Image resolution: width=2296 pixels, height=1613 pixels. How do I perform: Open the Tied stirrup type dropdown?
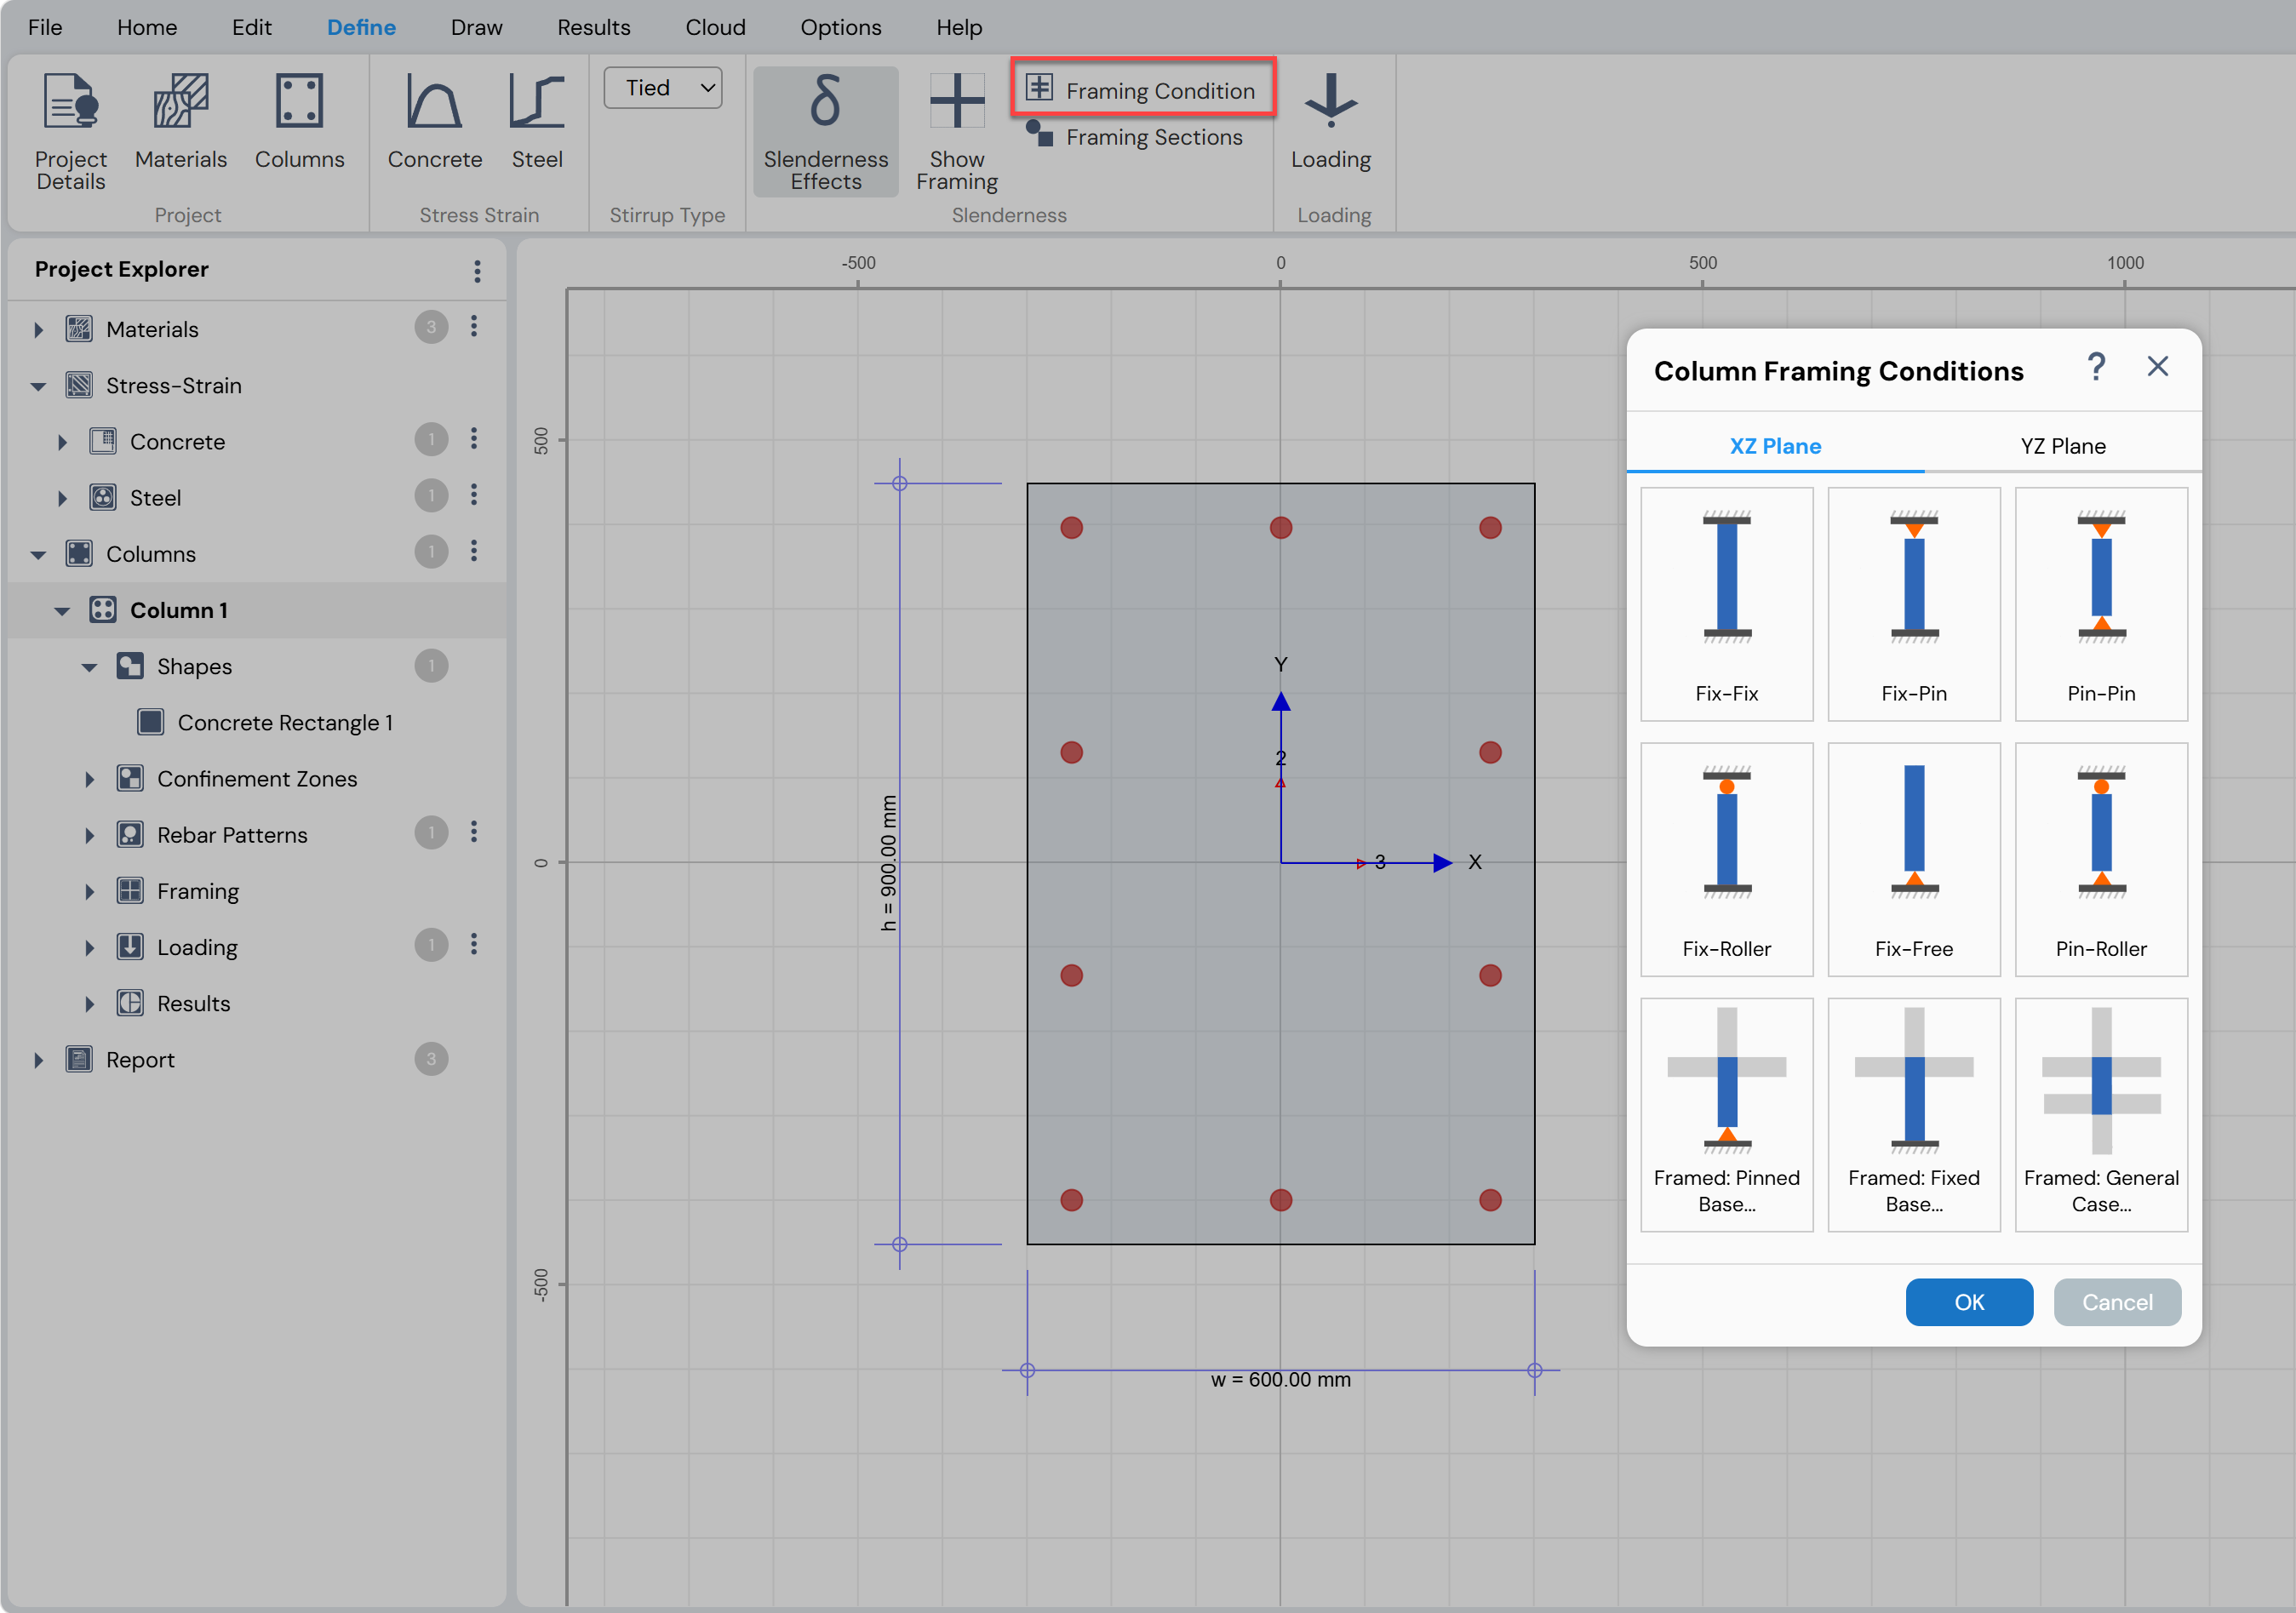[x=663, y=88]
